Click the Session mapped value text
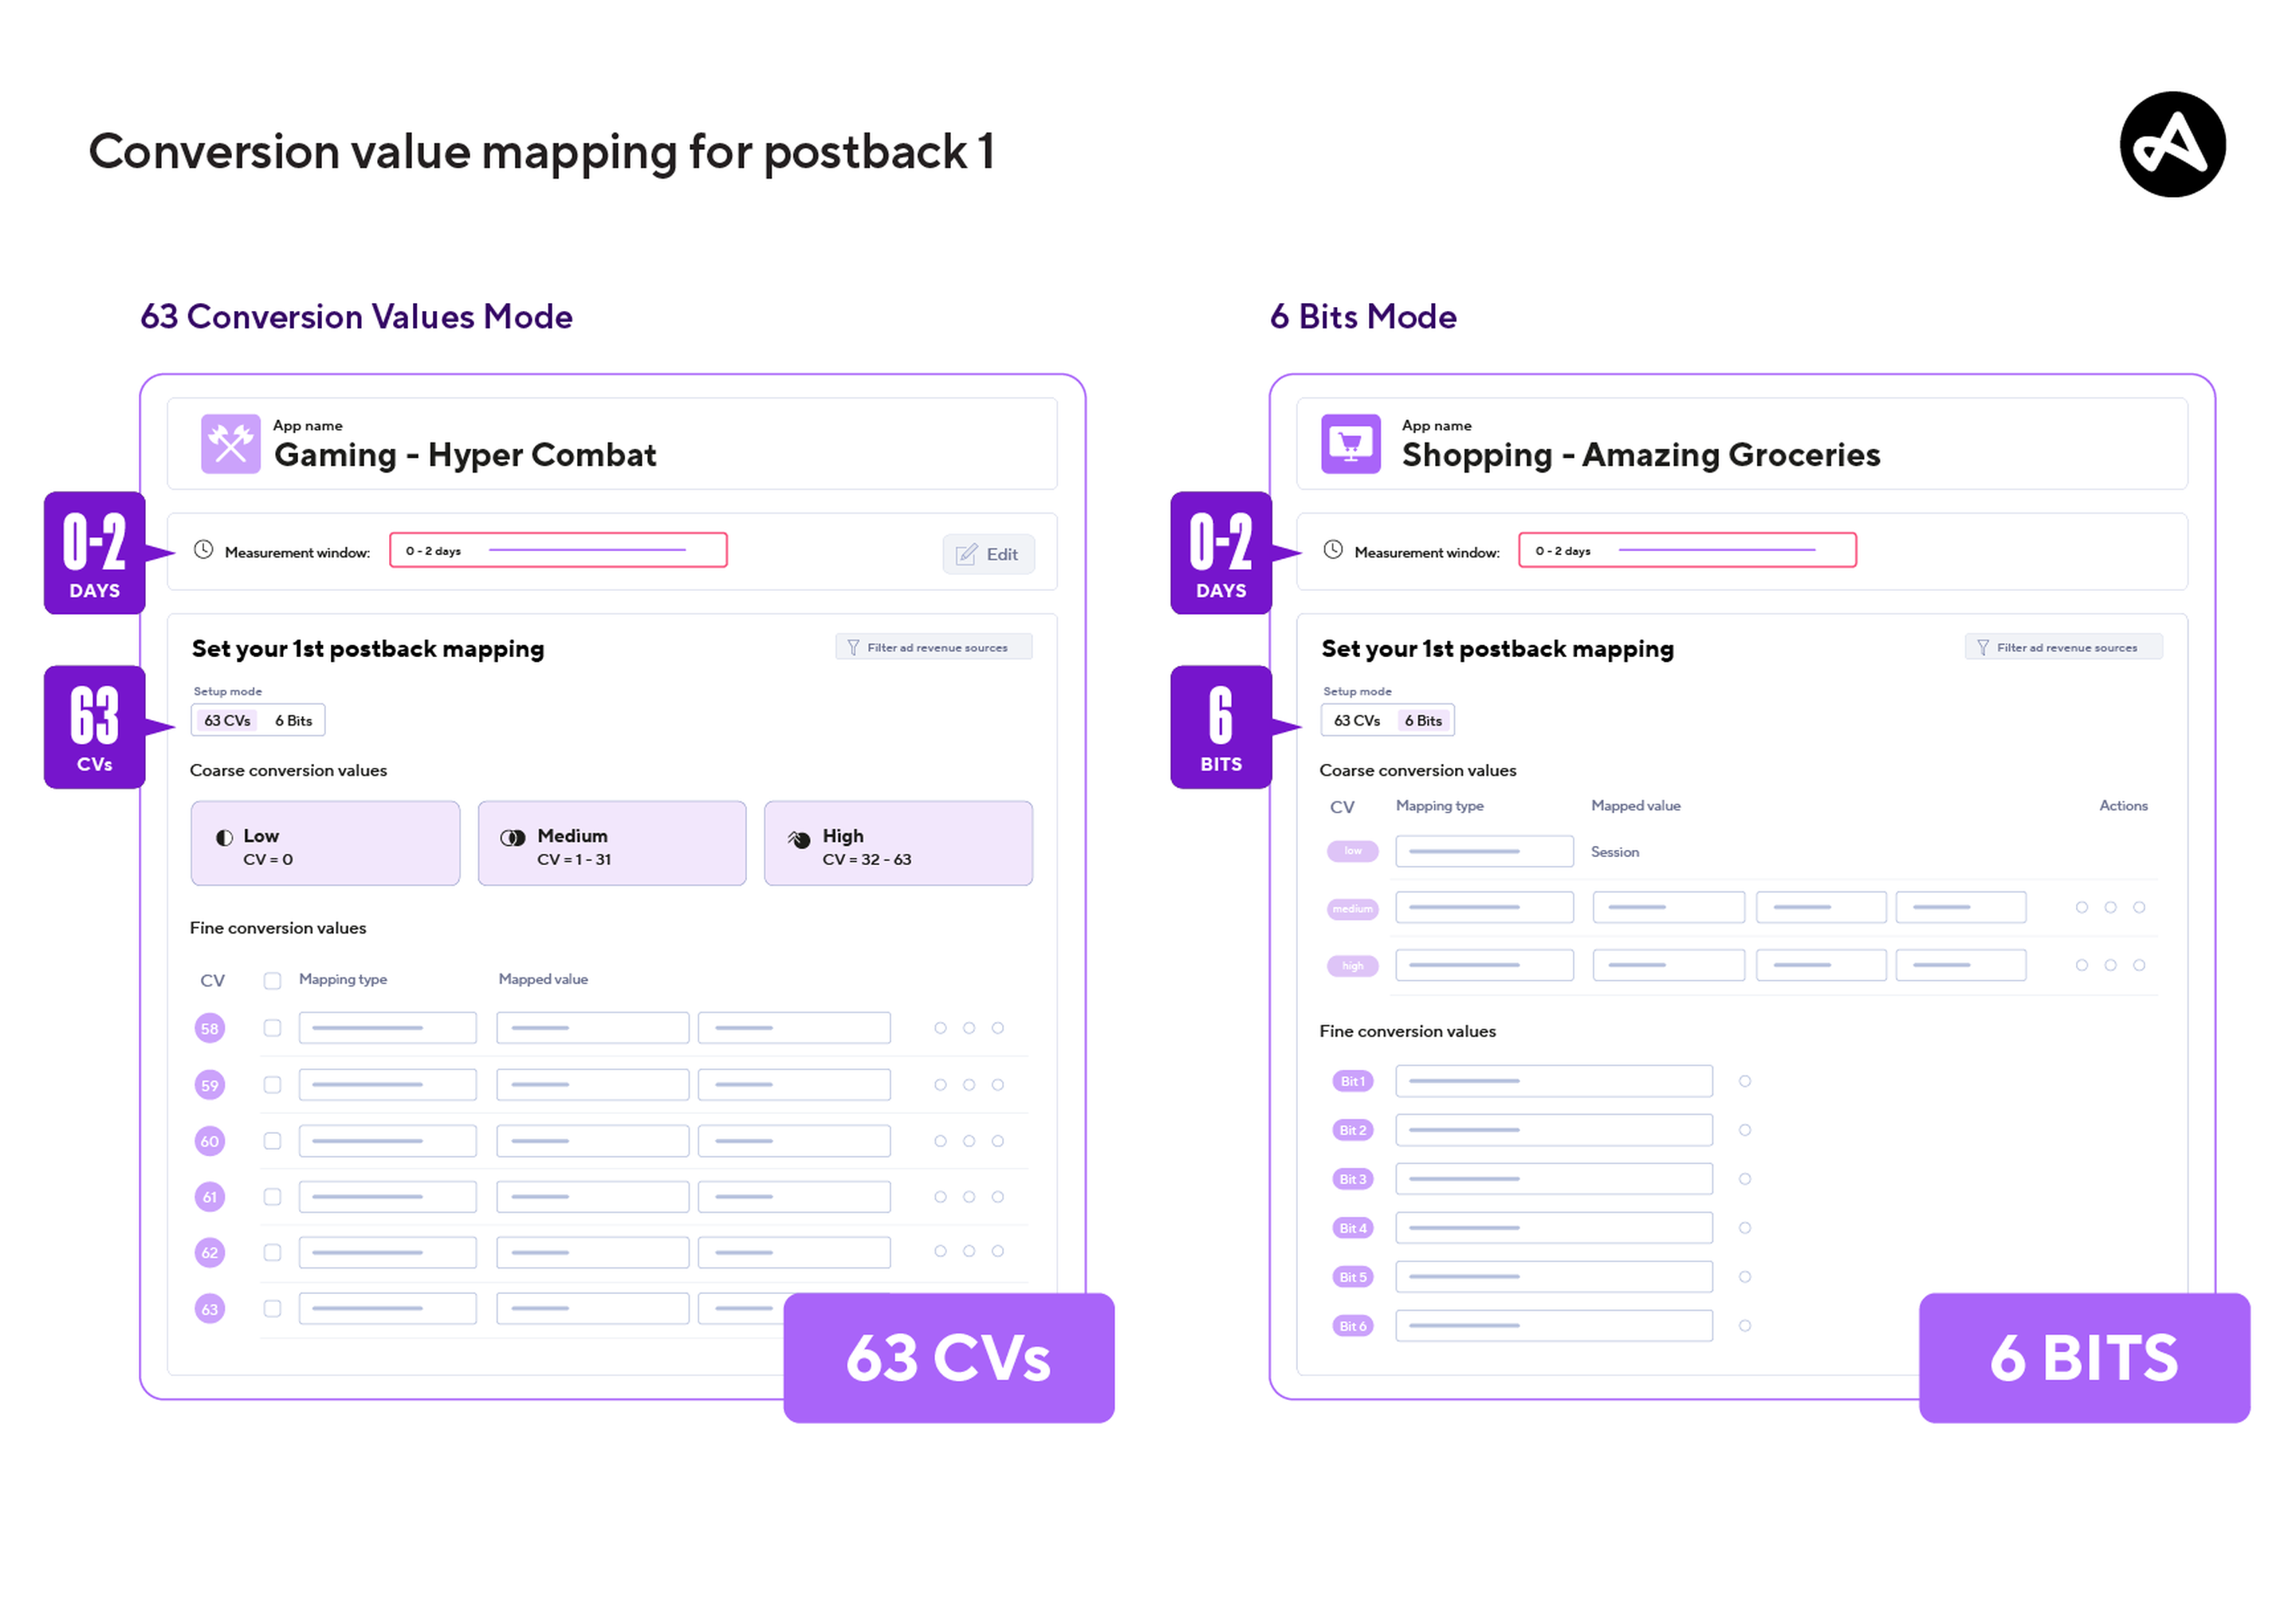This screenshot has width=2296, height=1601. coord(1614,852)
